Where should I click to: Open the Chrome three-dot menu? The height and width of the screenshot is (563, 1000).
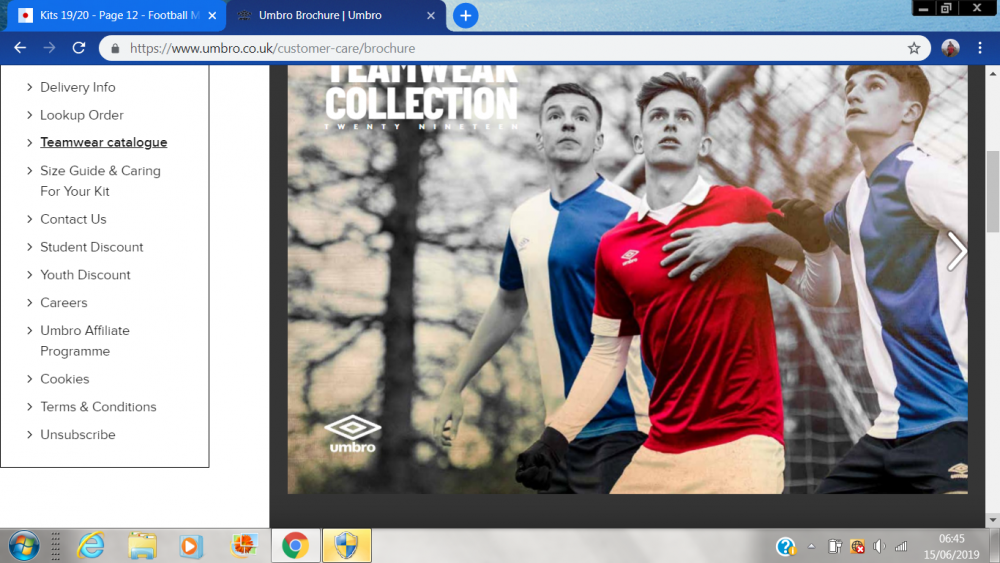[982, 48]
